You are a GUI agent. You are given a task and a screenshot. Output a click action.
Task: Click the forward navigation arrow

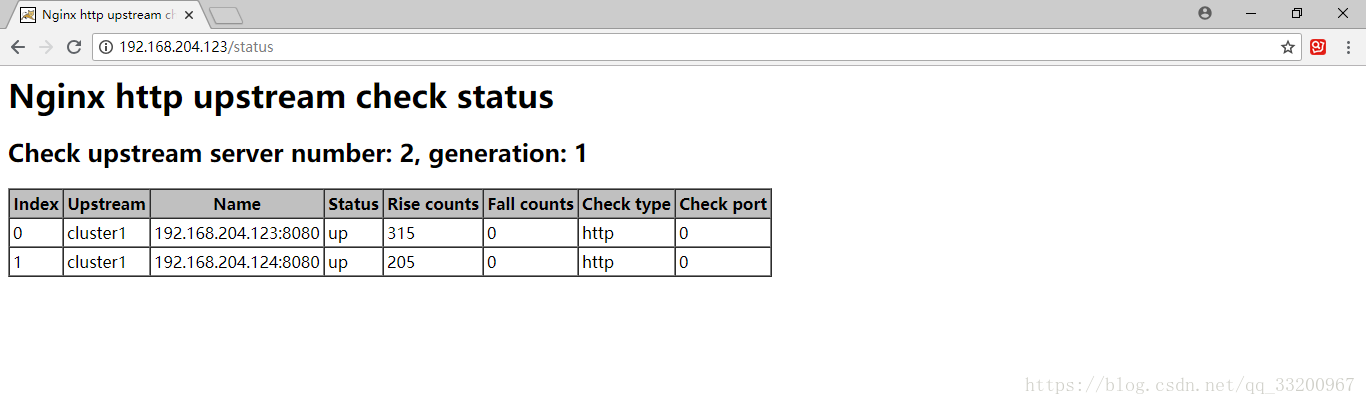point(46,47)
